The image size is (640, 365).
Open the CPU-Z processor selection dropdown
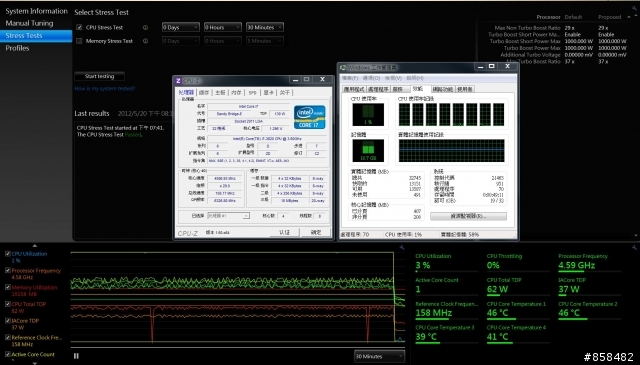[x=228, y=216]
